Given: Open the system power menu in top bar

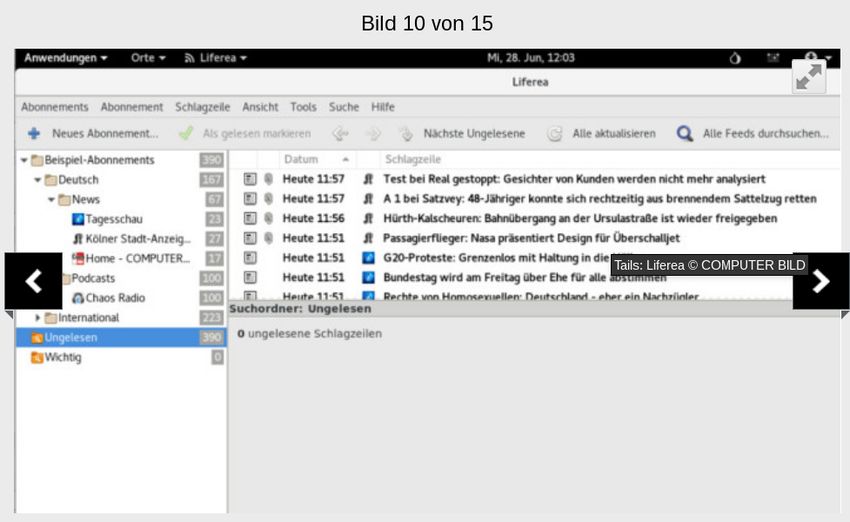Looking at the screenshot, I should (x=817, y=57).
